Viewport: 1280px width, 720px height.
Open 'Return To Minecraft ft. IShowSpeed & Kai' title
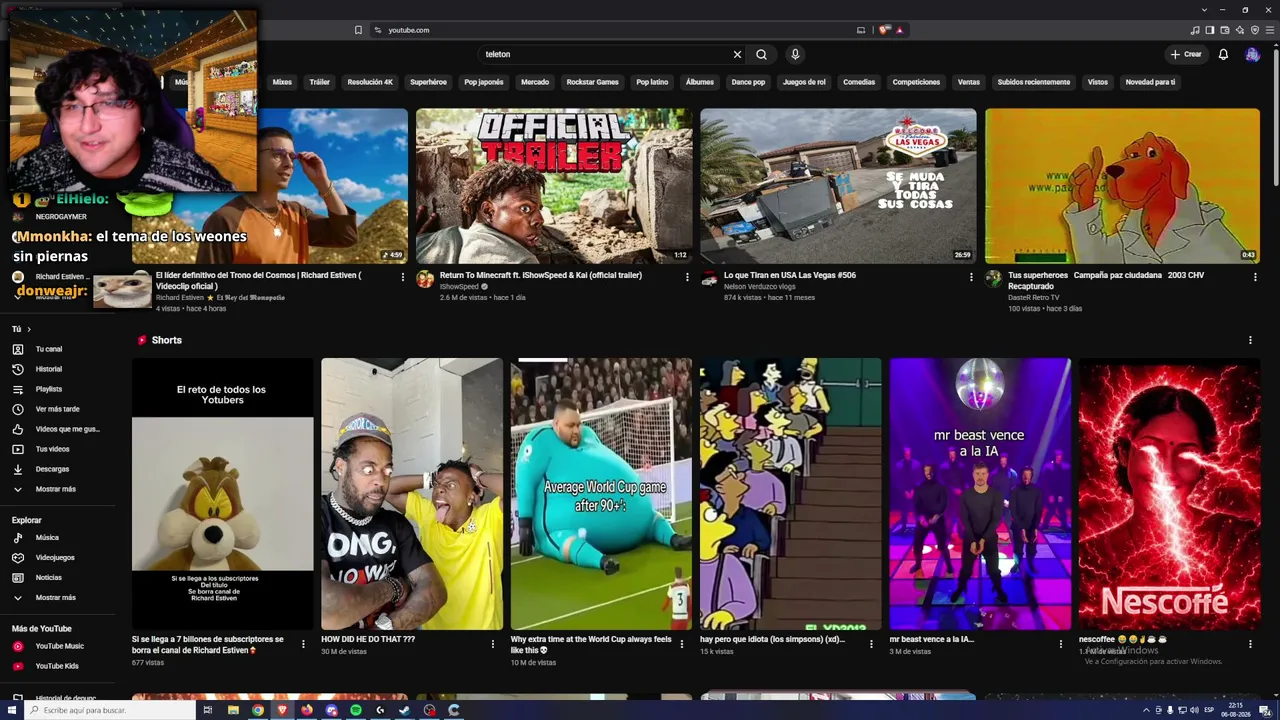pyautogui.click(x=541, y=275)
